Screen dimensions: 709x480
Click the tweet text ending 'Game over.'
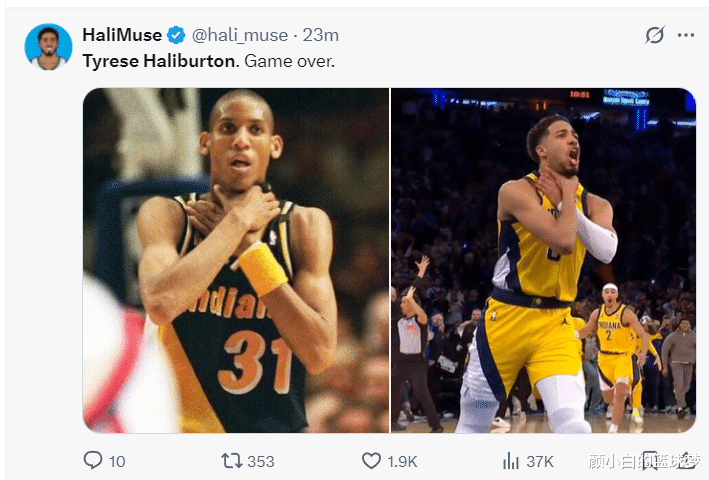point(208,61)
